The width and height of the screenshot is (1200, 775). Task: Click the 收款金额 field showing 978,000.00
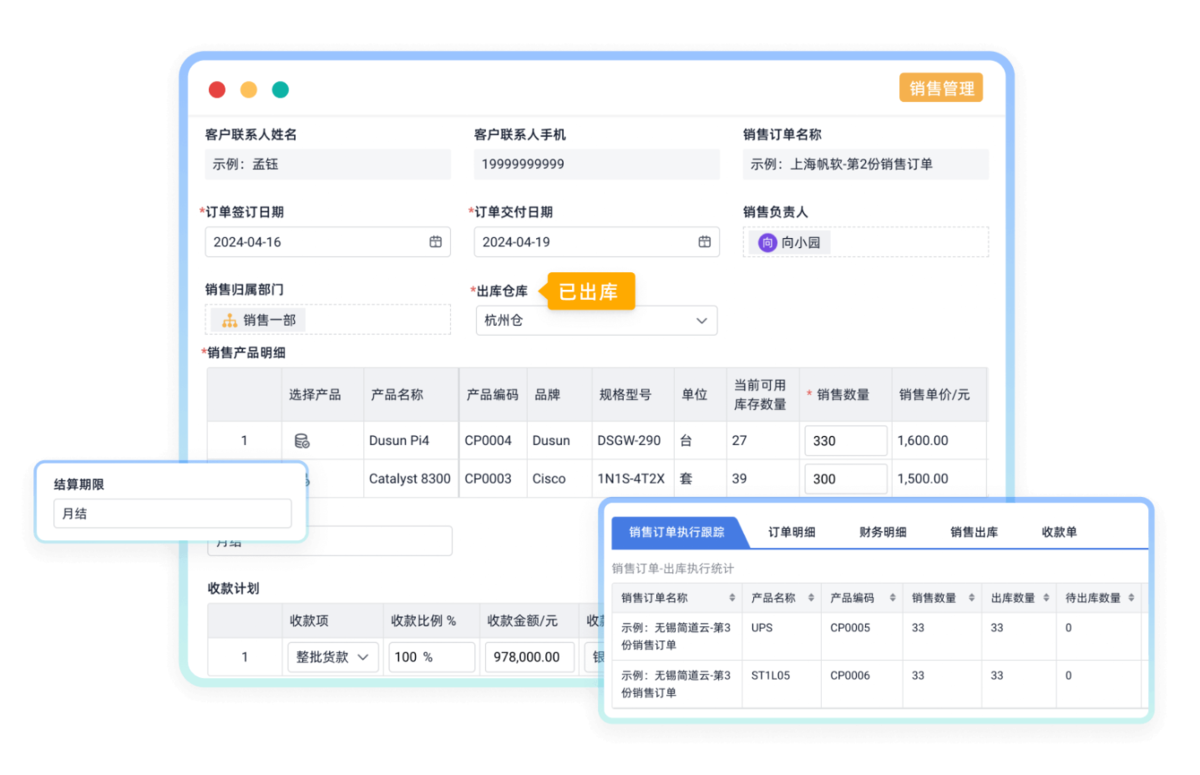click(x=530, y=657)
